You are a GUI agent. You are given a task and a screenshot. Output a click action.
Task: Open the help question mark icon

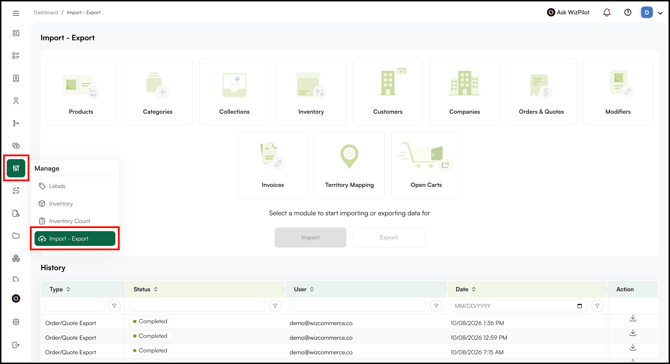click(x=627, y=12)
